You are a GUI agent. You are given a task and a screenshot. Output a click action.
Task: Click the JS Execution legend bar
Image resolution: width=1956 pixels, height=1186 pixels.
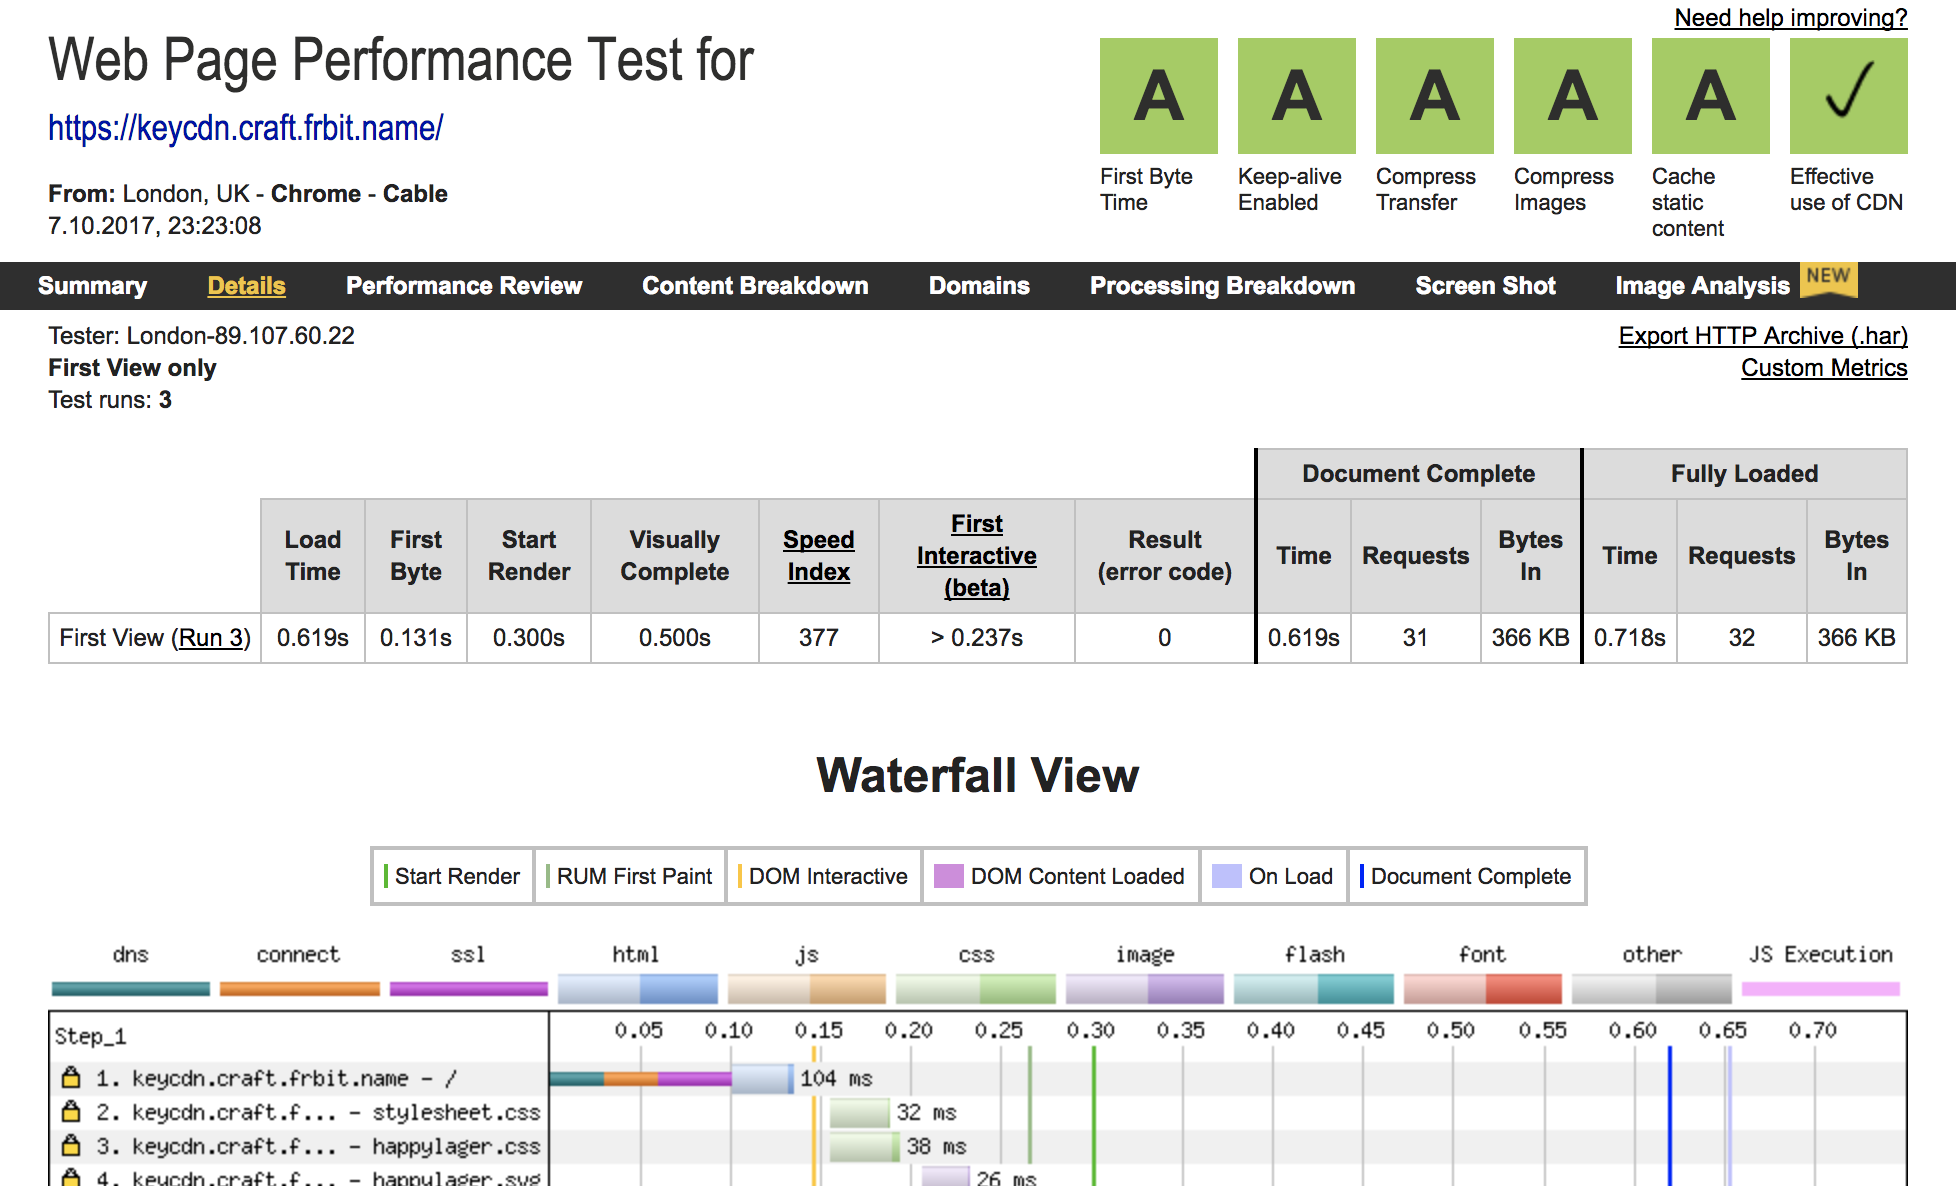point(1821,989)
